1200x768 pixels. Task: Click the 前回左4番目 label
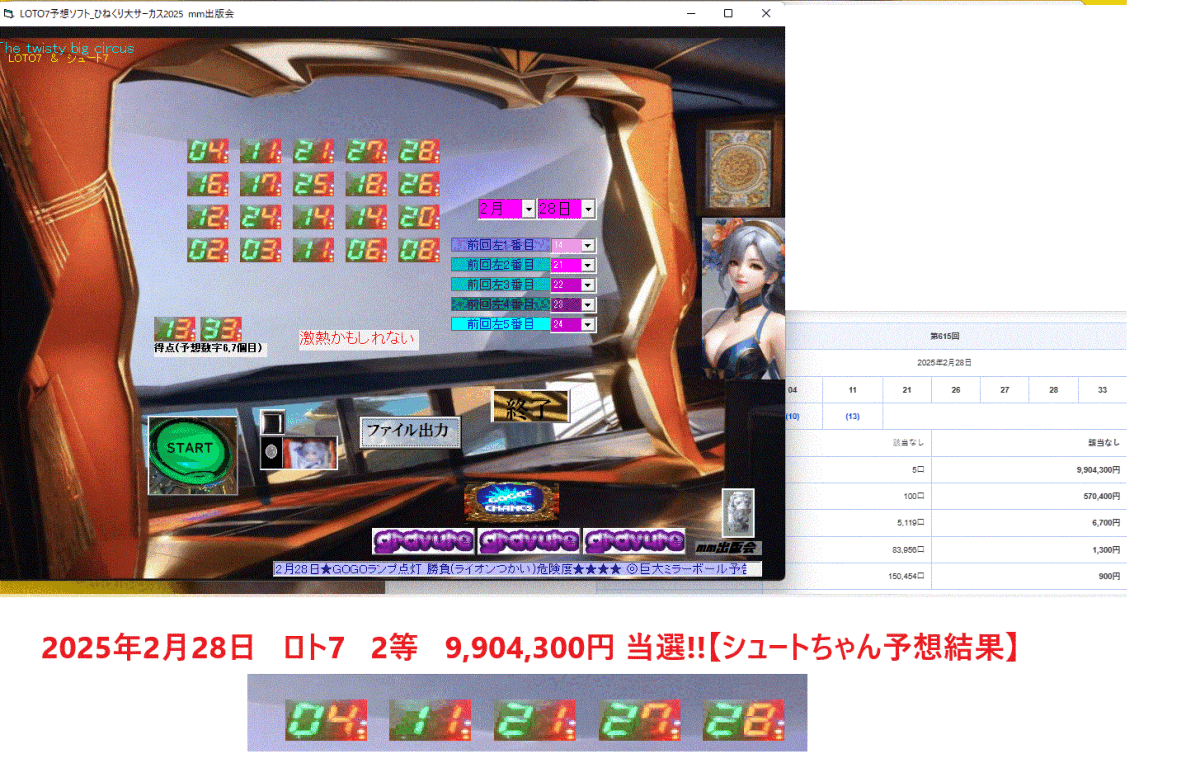(x=500, y=304)
